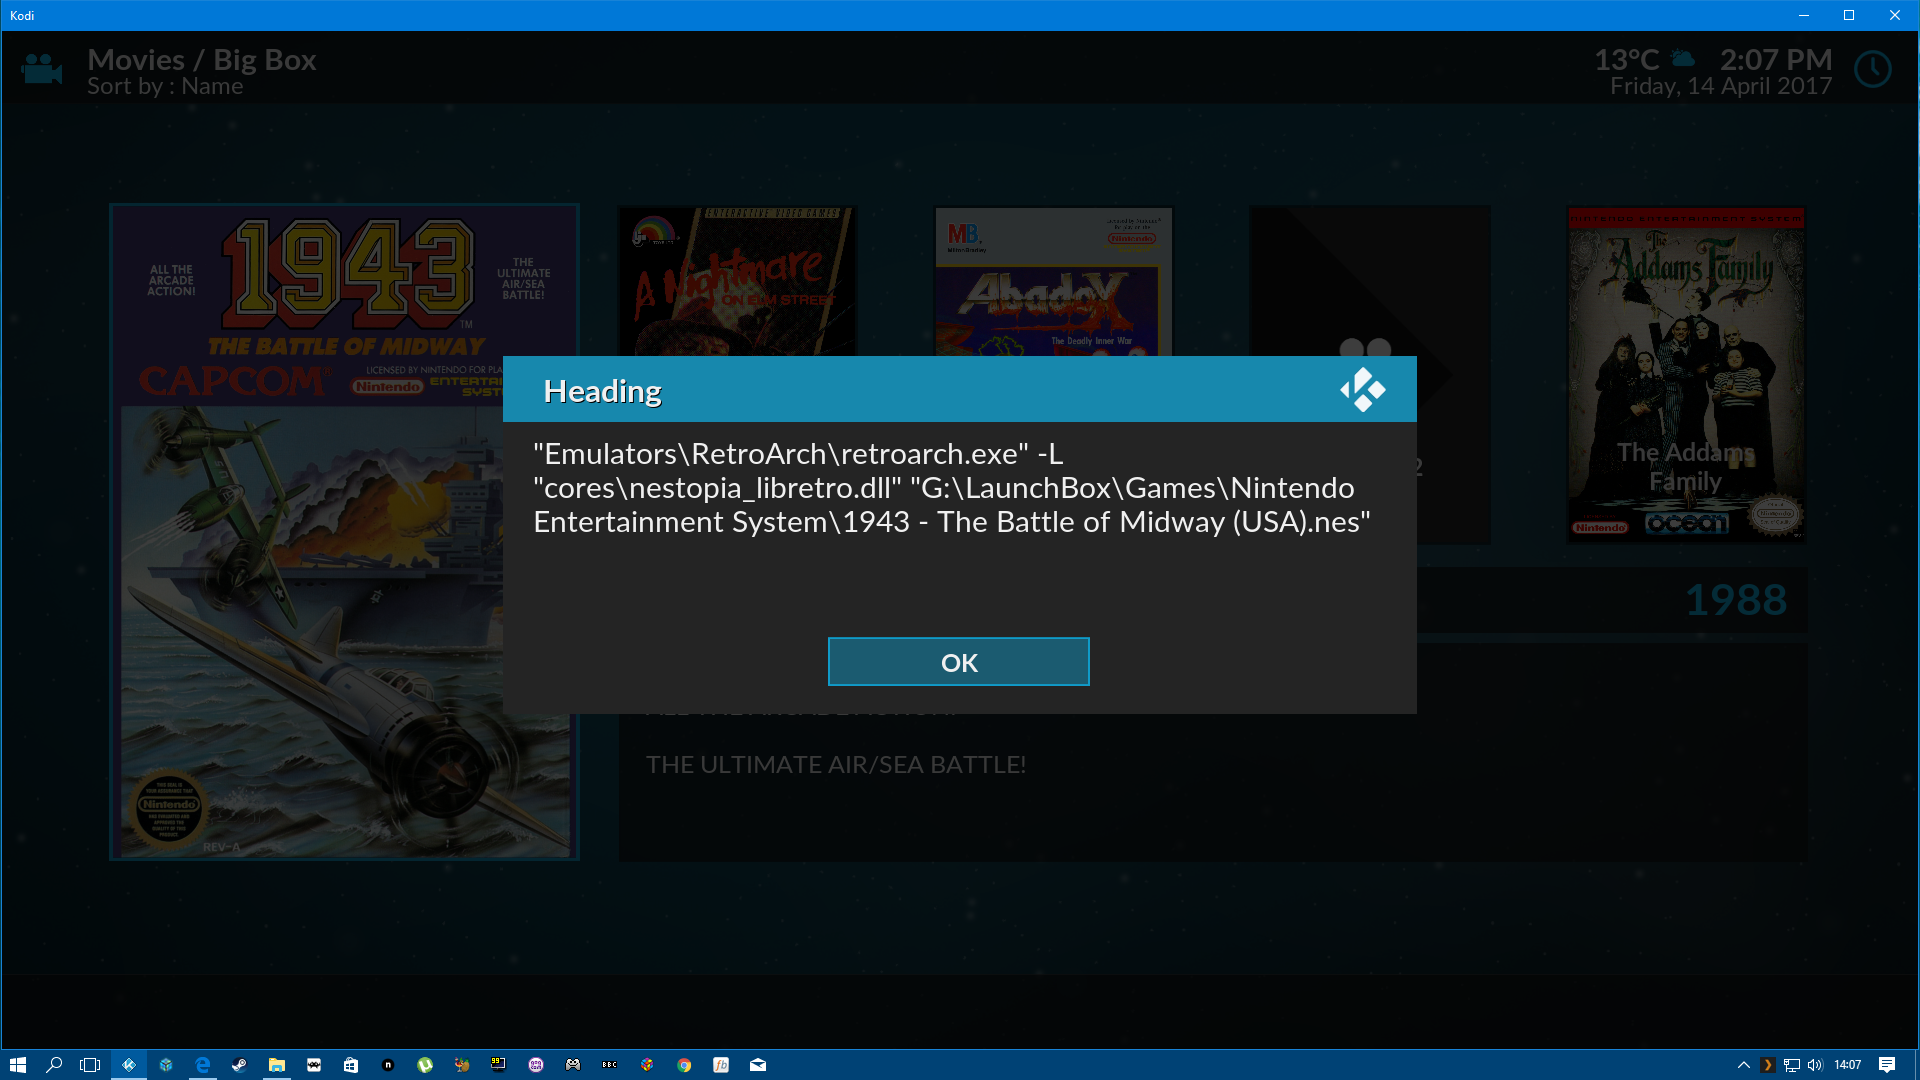Image resolution: width=1920 pixels, height=1080 pixels.
Task: Click the retroarch command line text in dialog
Action: click(952, 488)
